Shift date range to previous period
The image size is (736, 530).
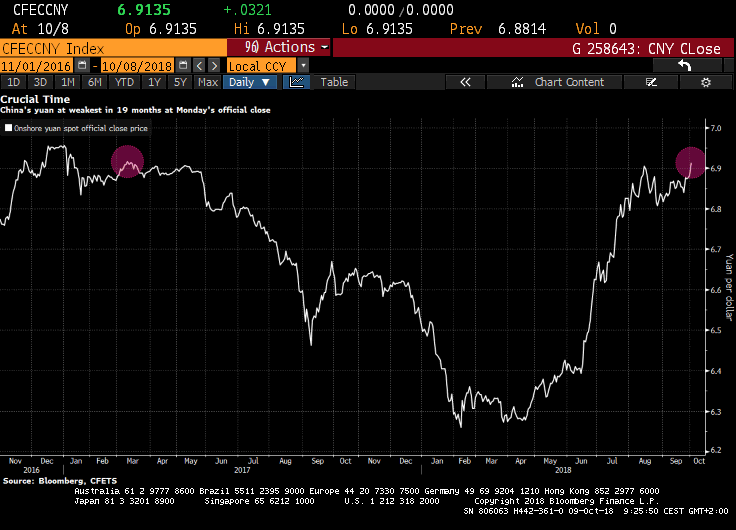click(199, 66)
